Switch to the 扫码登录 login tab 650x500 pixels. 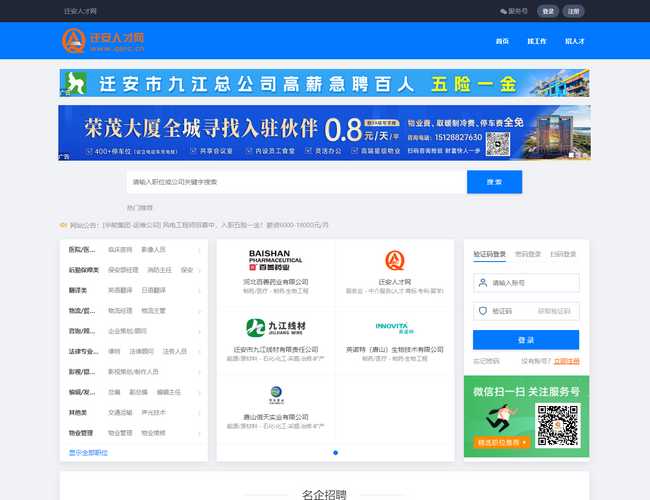[563, 254]
